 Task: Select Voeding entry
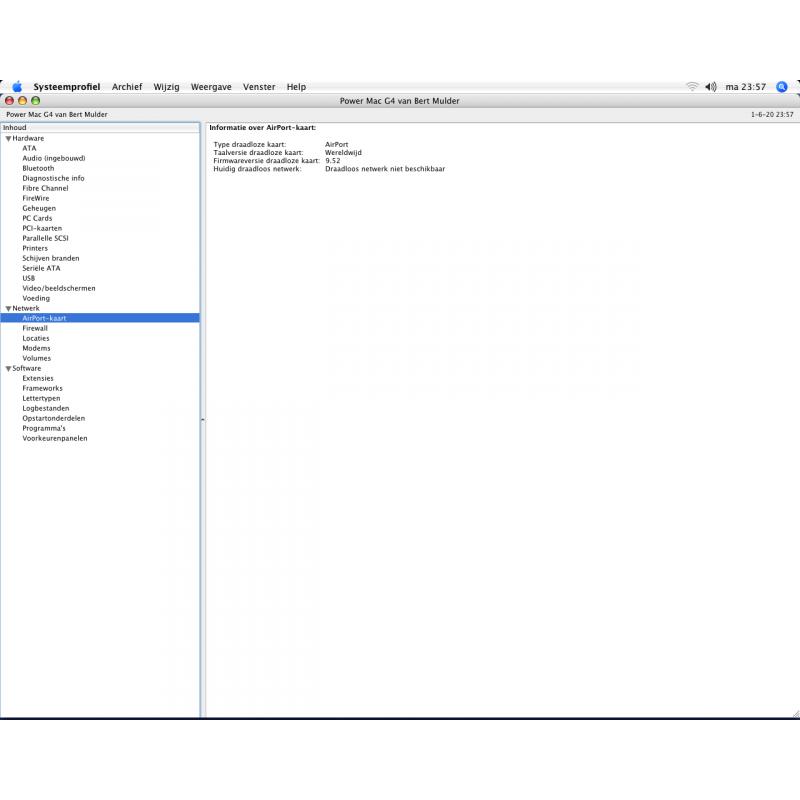tap(36, 298)
